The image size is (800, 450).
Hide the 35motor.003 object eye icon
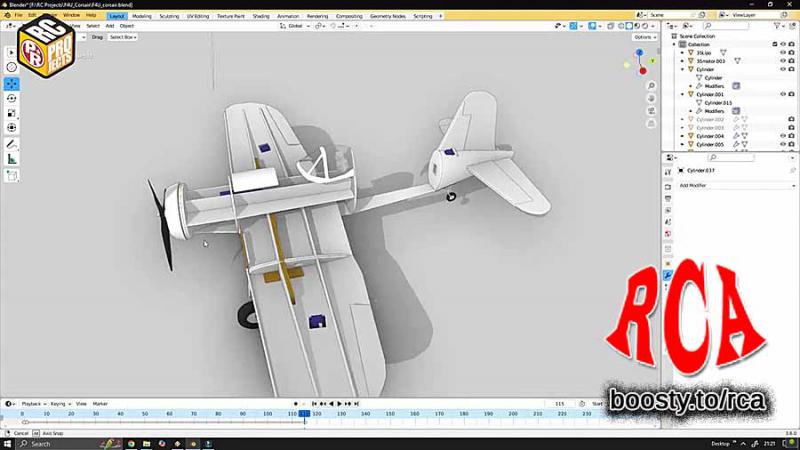(x=783, y=61)
